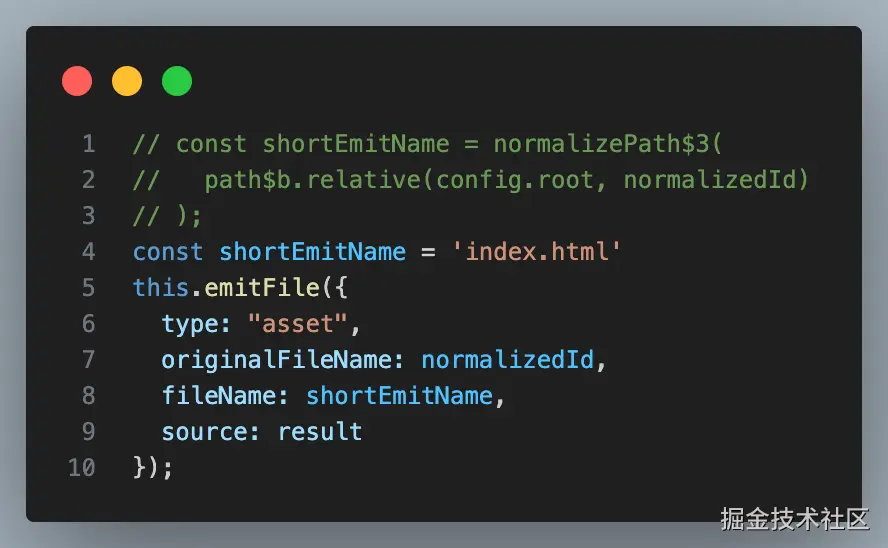Click the this keyword on line 5
The image size is (888, 548).
161,288
